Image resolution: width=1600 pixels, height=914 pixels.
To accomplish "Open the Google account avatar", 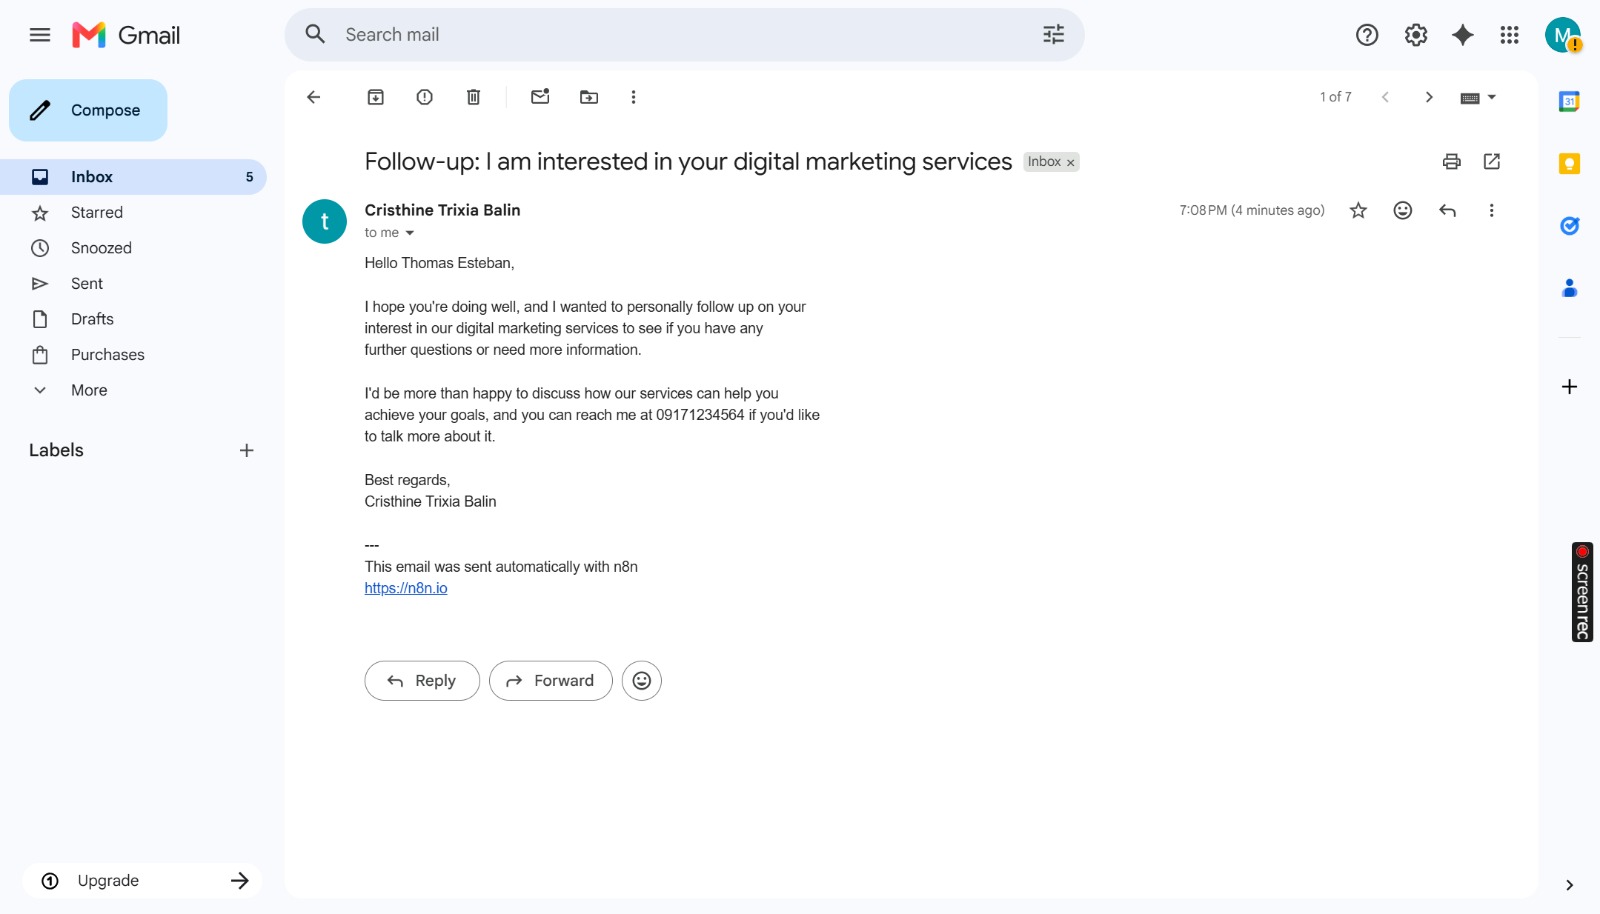I will click(x=1563, y=35).
